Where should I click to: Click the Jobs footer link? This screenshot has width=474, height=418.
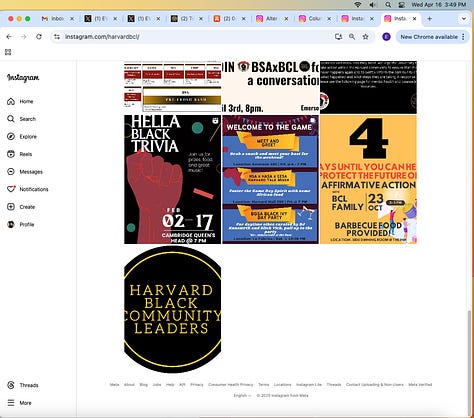pyautogui.click(x=157, y=384)
